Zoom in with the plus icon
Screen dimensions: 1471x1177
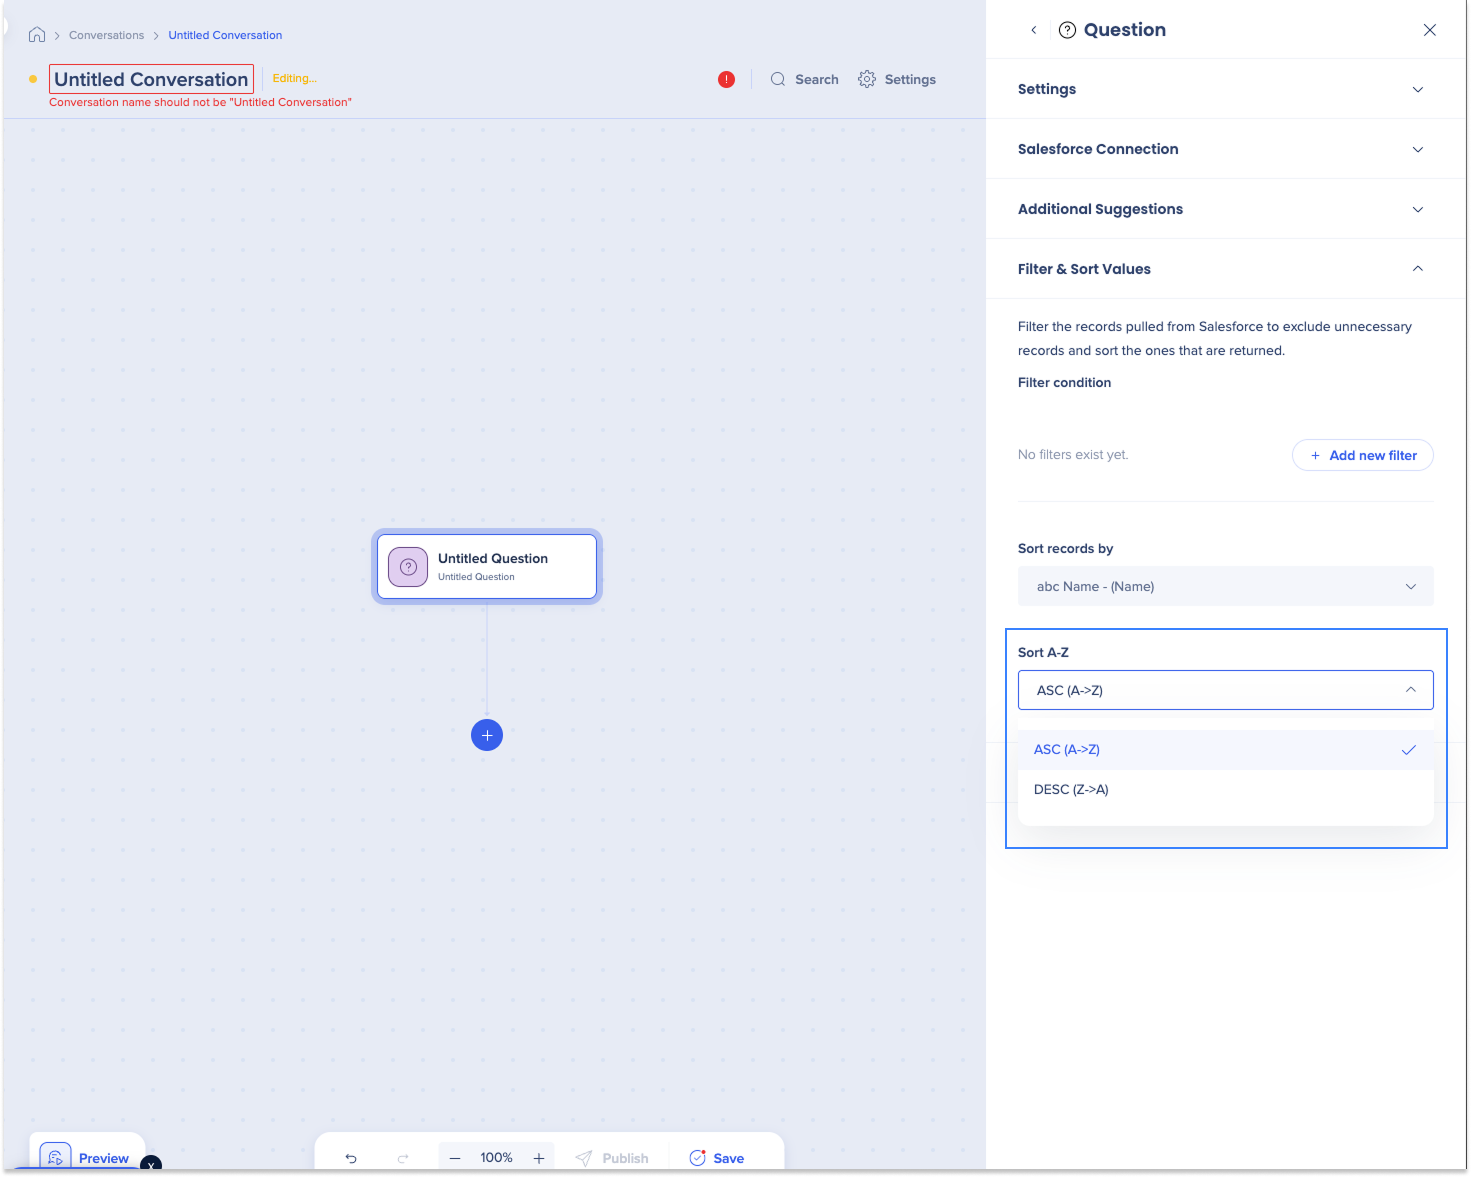pyautogui.click(x=539, y=1158)
